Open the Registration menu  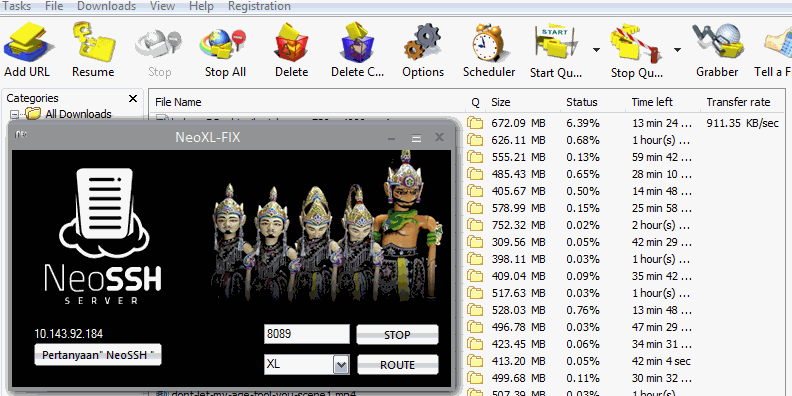click(259, 6)
